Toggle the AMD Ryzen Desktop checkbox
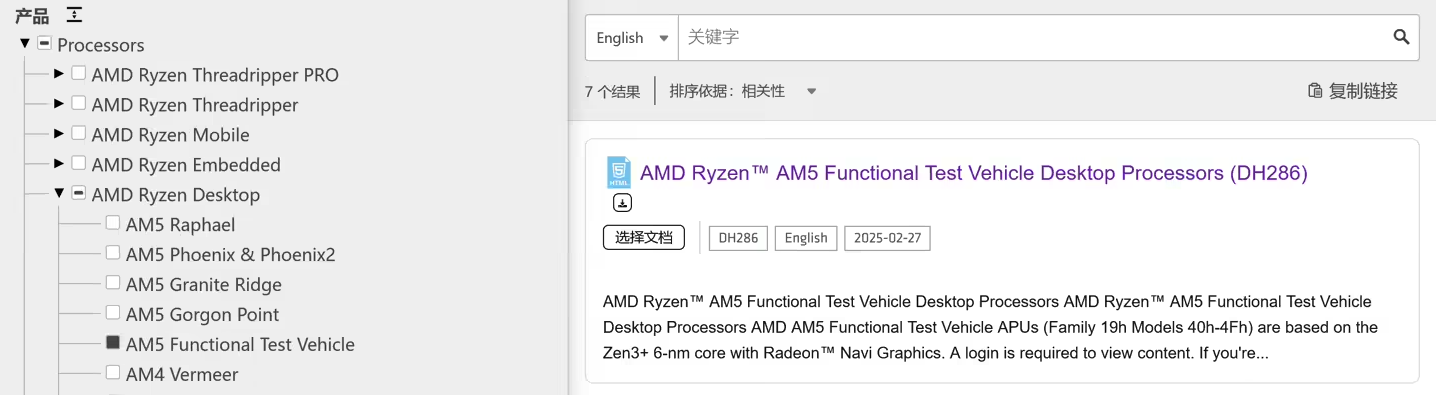This screenshot has height=395, width=1436. click(78, 193)
